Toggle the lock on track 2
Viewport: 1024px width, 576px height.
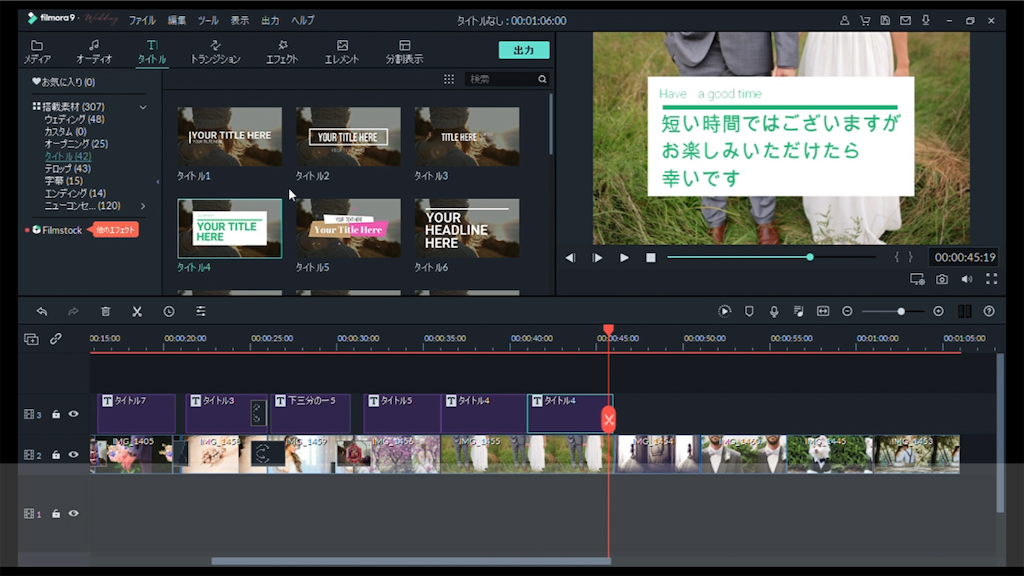(56, 455)
